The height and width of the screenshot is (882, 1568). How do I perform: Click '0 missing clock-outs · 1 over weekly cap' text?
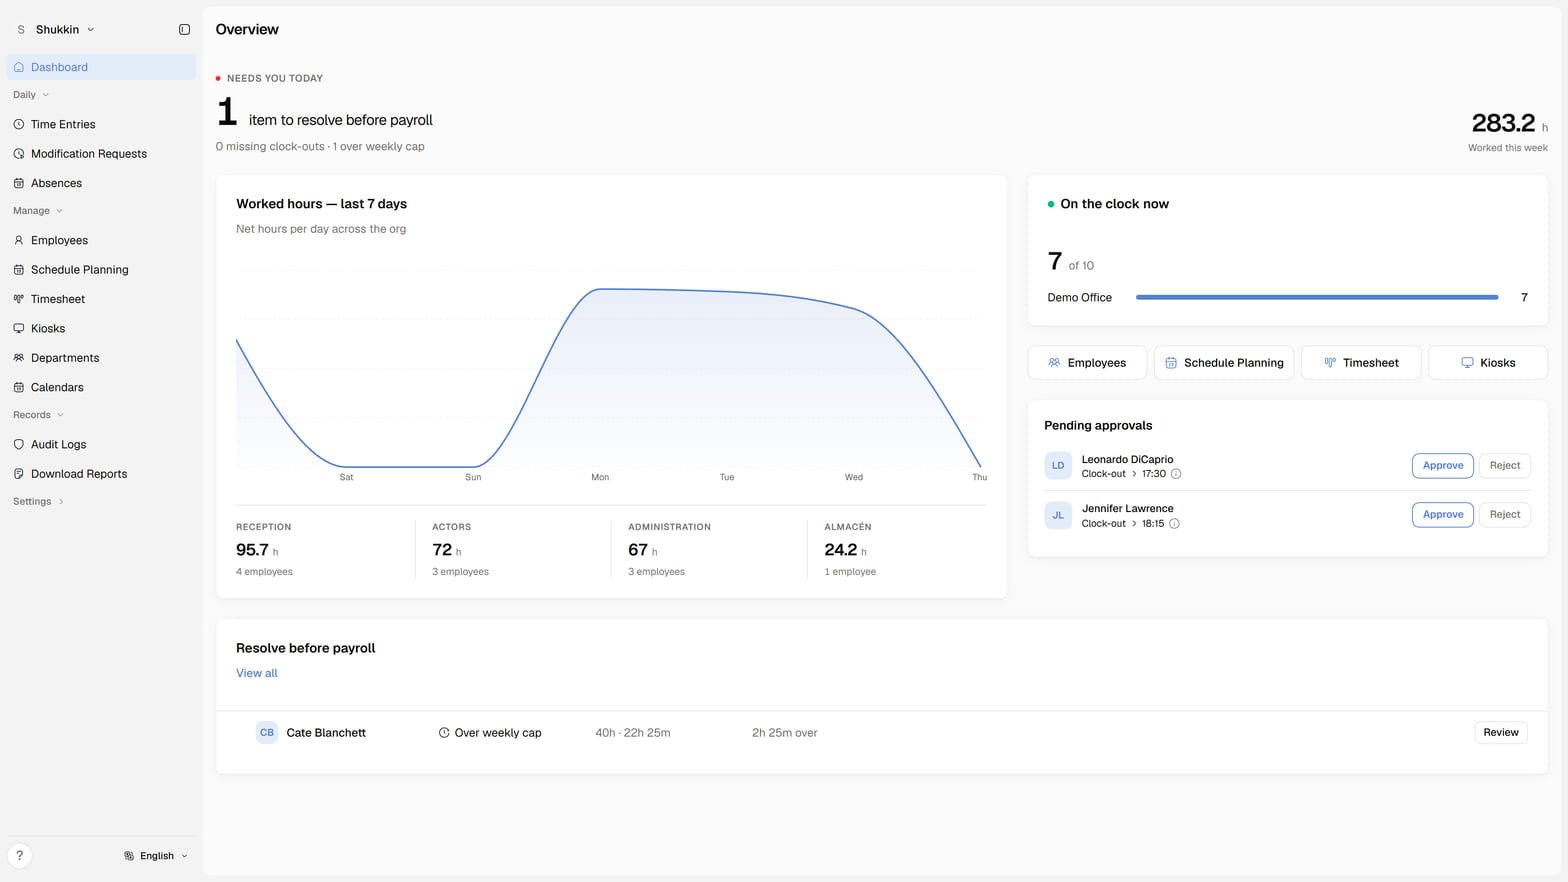click(320, 147)
